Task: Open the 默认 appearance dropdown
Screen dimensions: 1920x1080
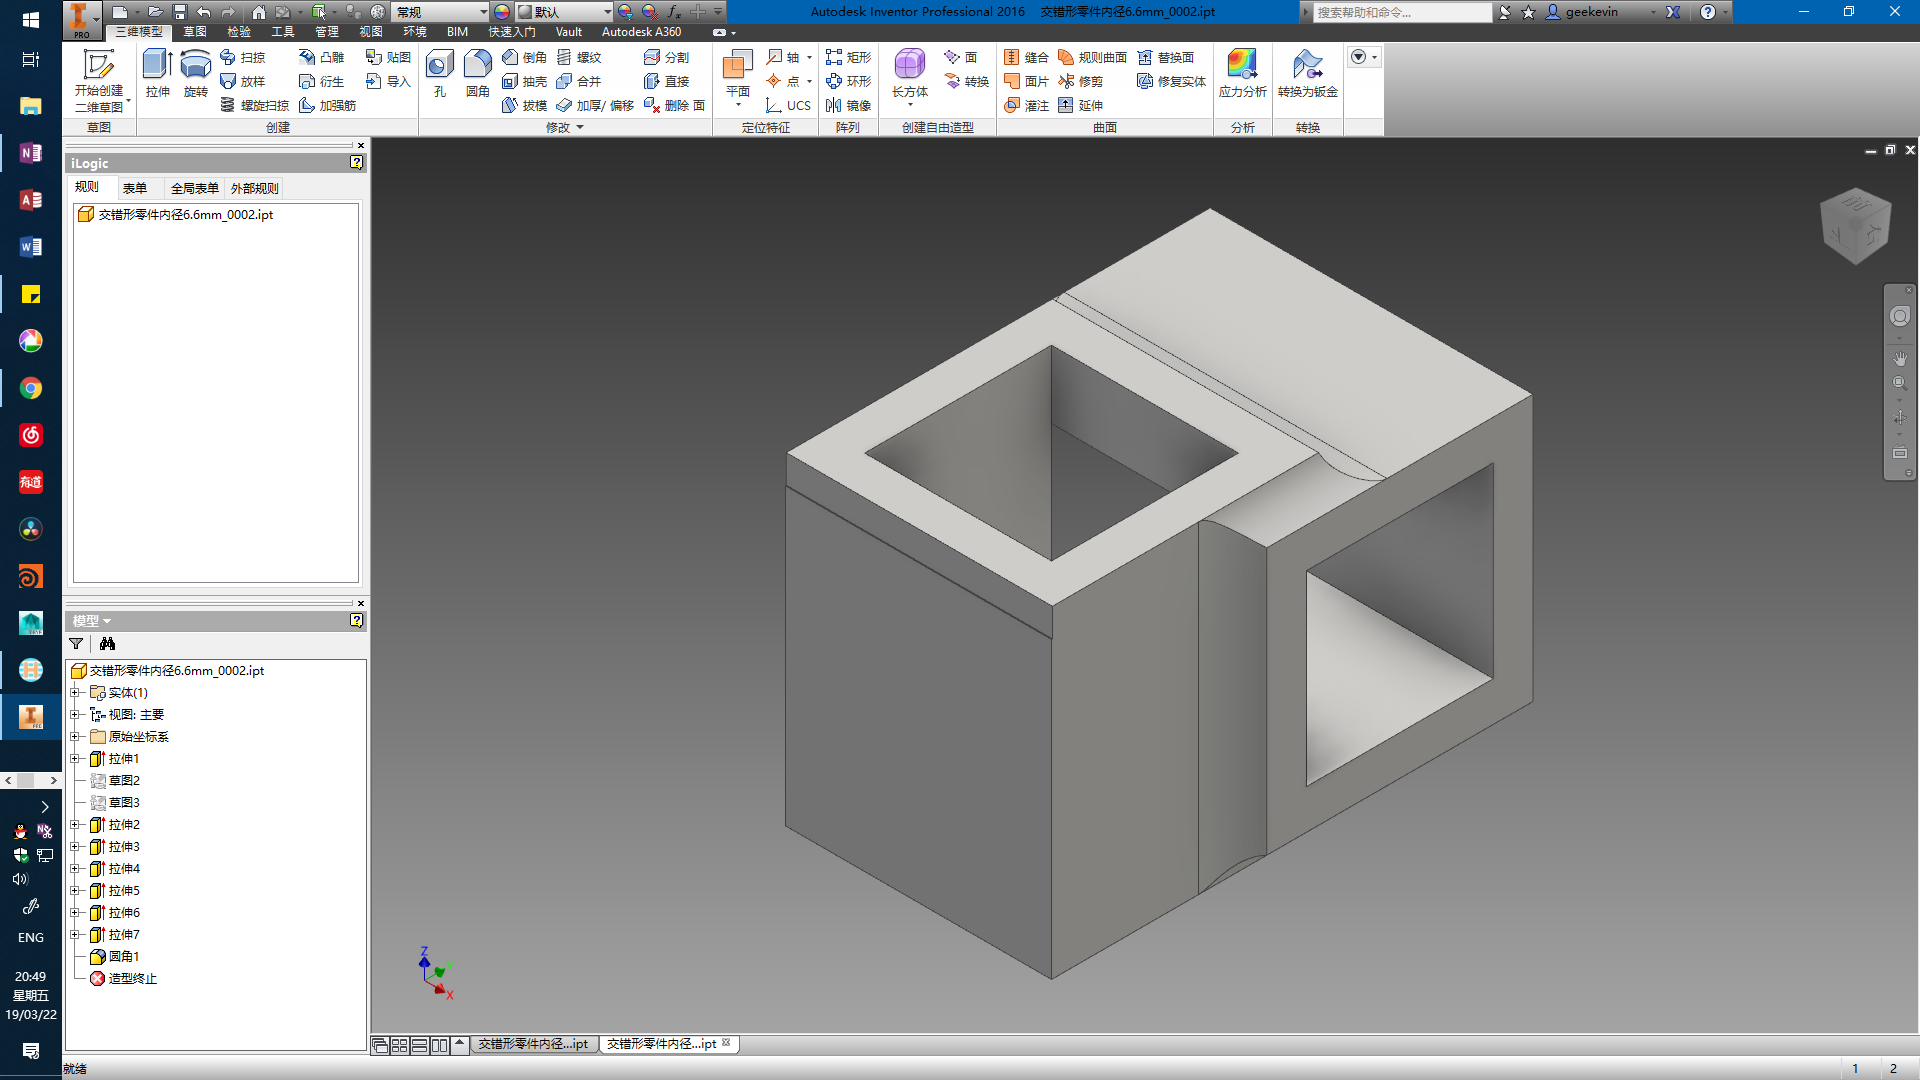Action: click(x=607, y=12)
